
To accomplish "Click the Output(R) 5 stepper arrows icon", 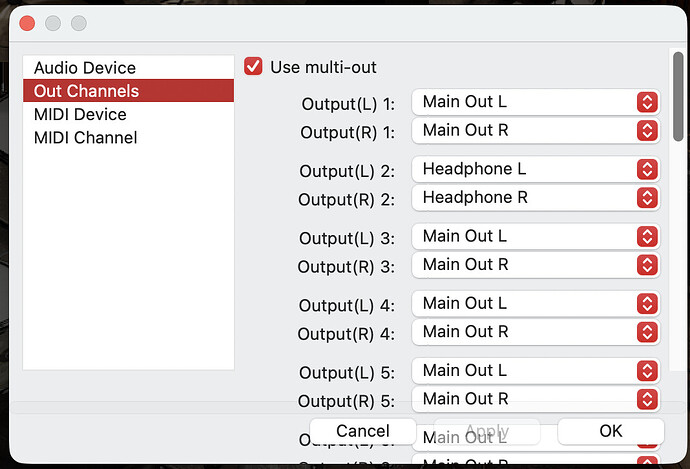I will click(647, 399).
